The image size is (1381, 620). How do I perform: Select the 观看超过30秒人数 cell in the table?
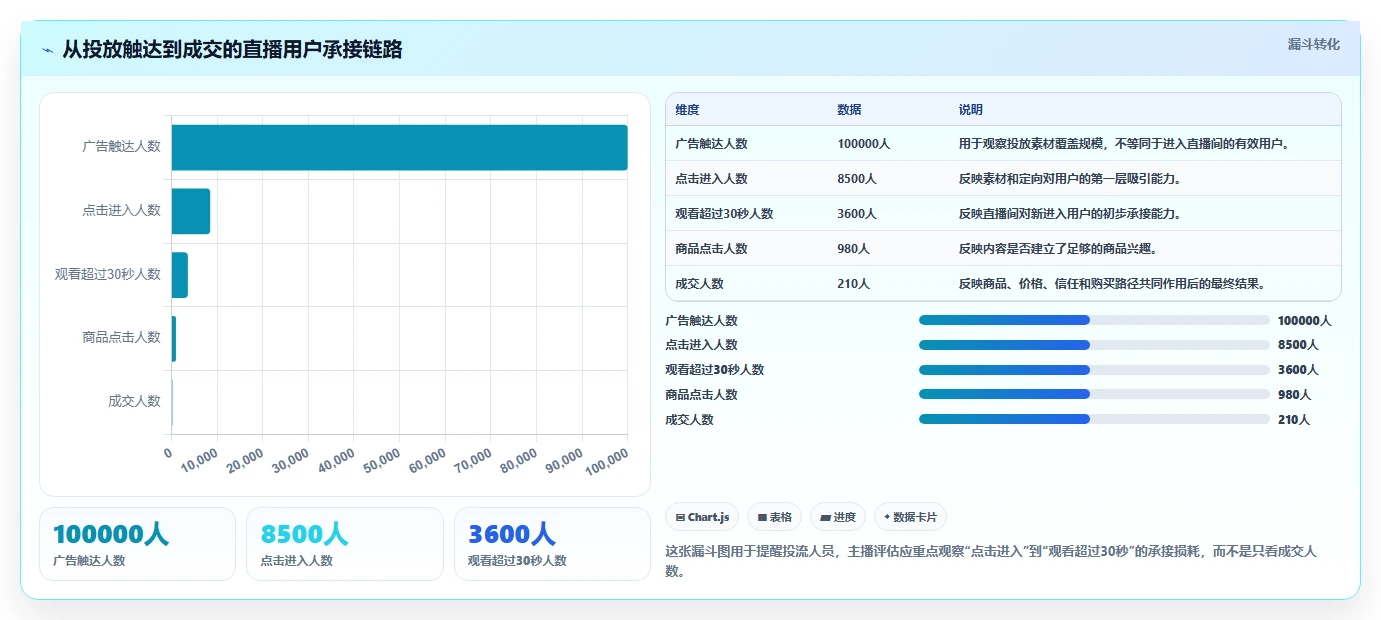coord(724,214)
